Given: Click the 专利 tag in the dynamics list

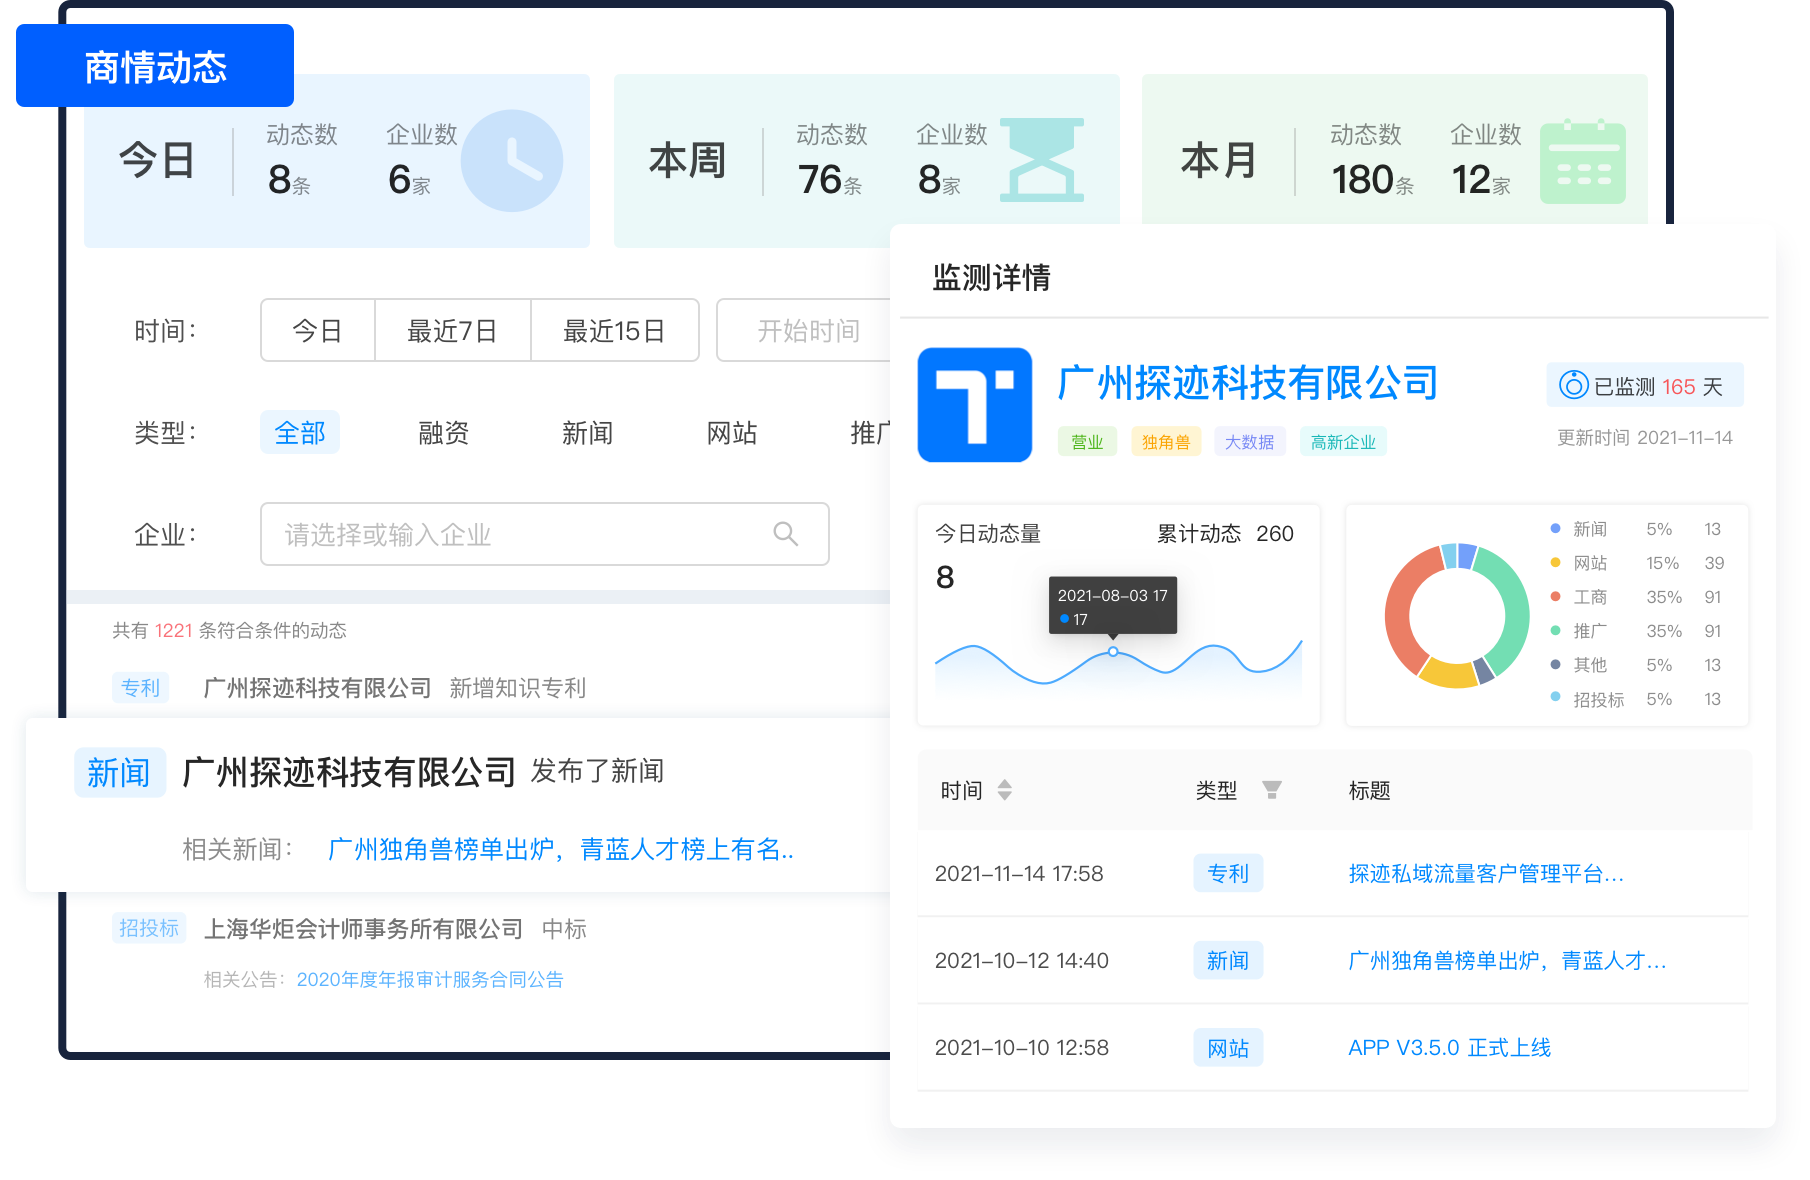Looking at the screenshot, I should (140, 687).
